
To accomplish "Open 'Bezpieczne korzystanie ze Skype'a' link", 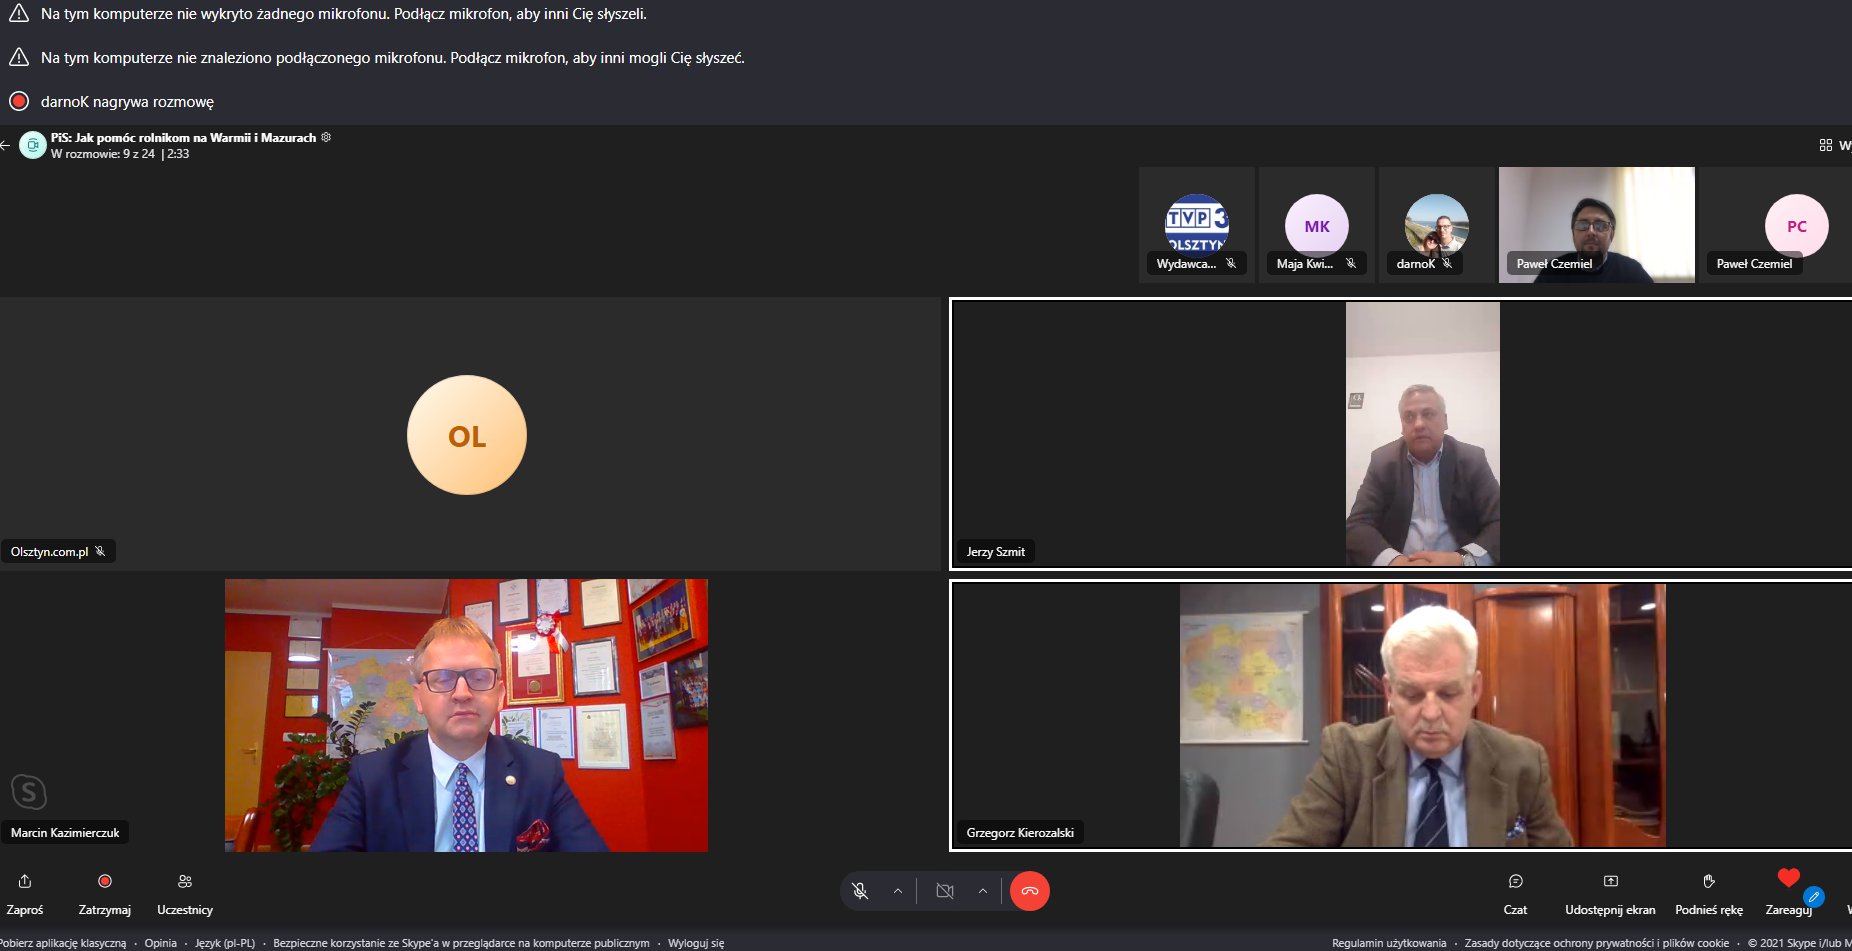I will click(461, 943).
